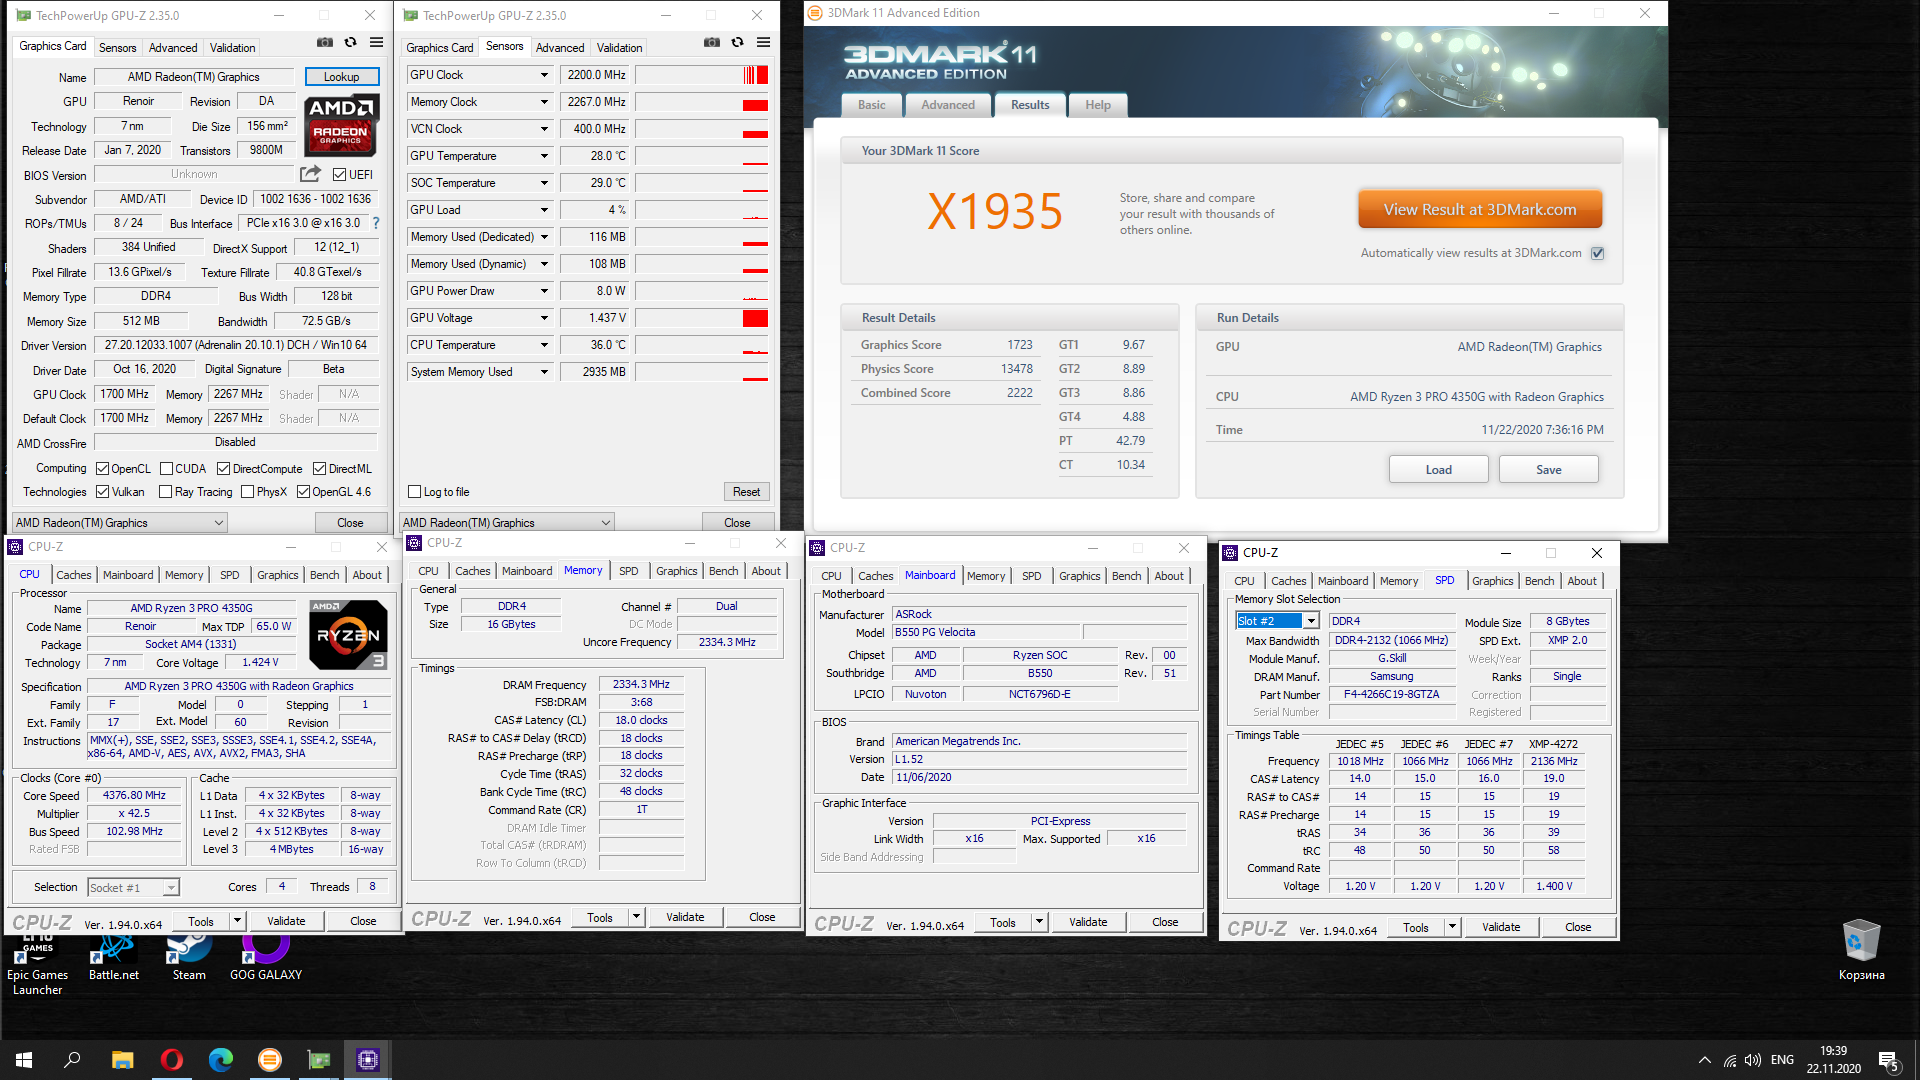Toggle the UEFI checkbox
Screen dimensions: 1920x1080
click(340, 175)
